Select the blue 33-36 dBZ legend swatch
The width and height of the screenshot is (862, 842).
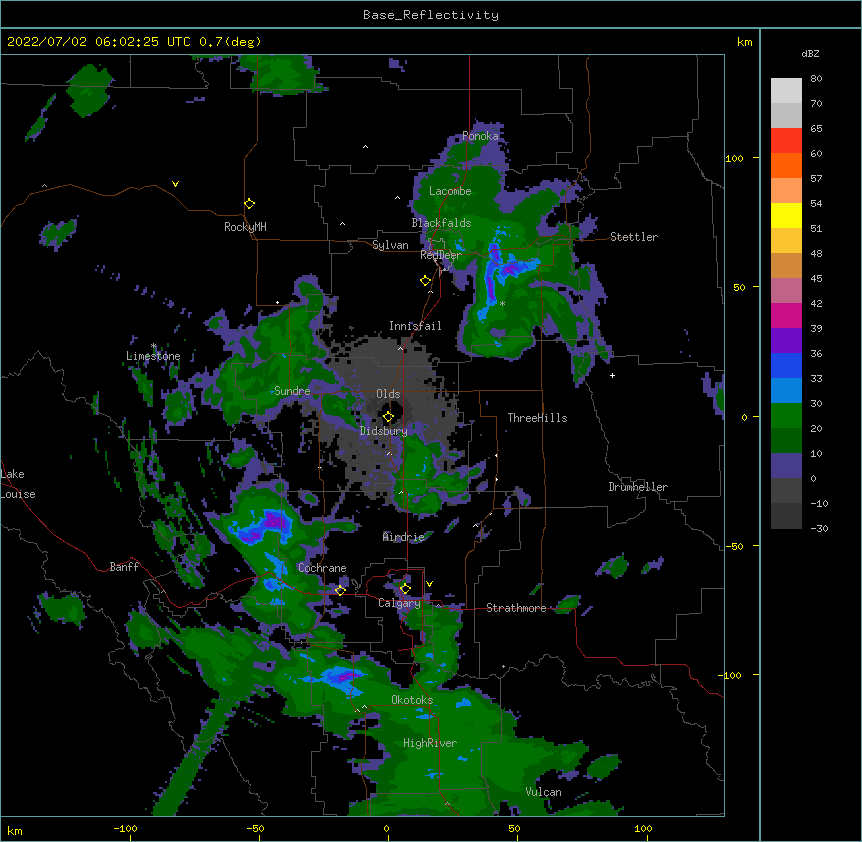point(786,365)
